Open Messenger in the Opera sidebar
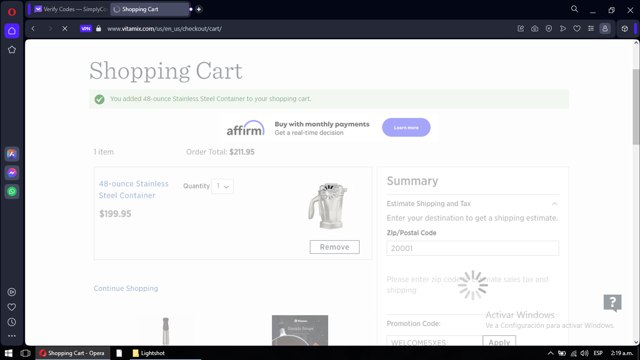640x360 pixels. [x=12, y=173]
